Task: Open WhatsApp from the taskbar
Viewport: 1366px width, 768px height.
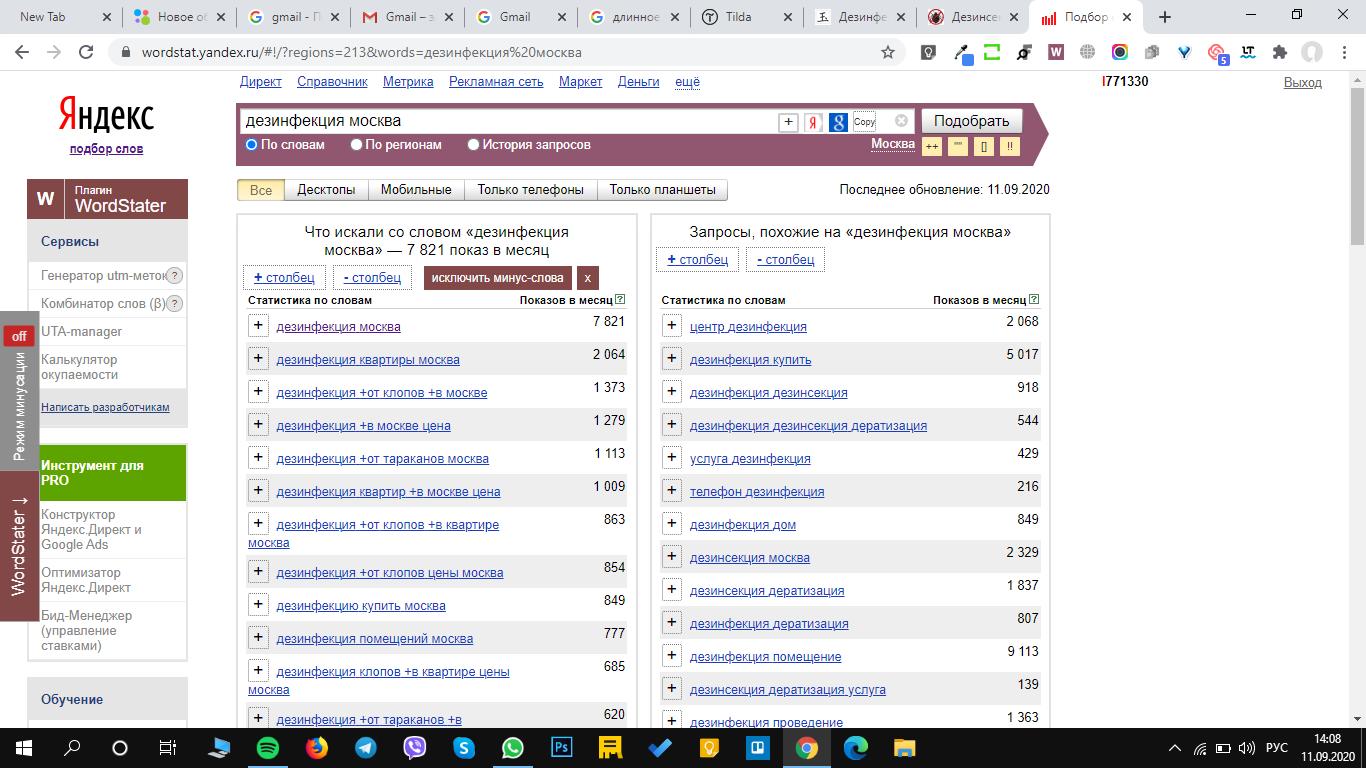Action: (x=512, y=747)
